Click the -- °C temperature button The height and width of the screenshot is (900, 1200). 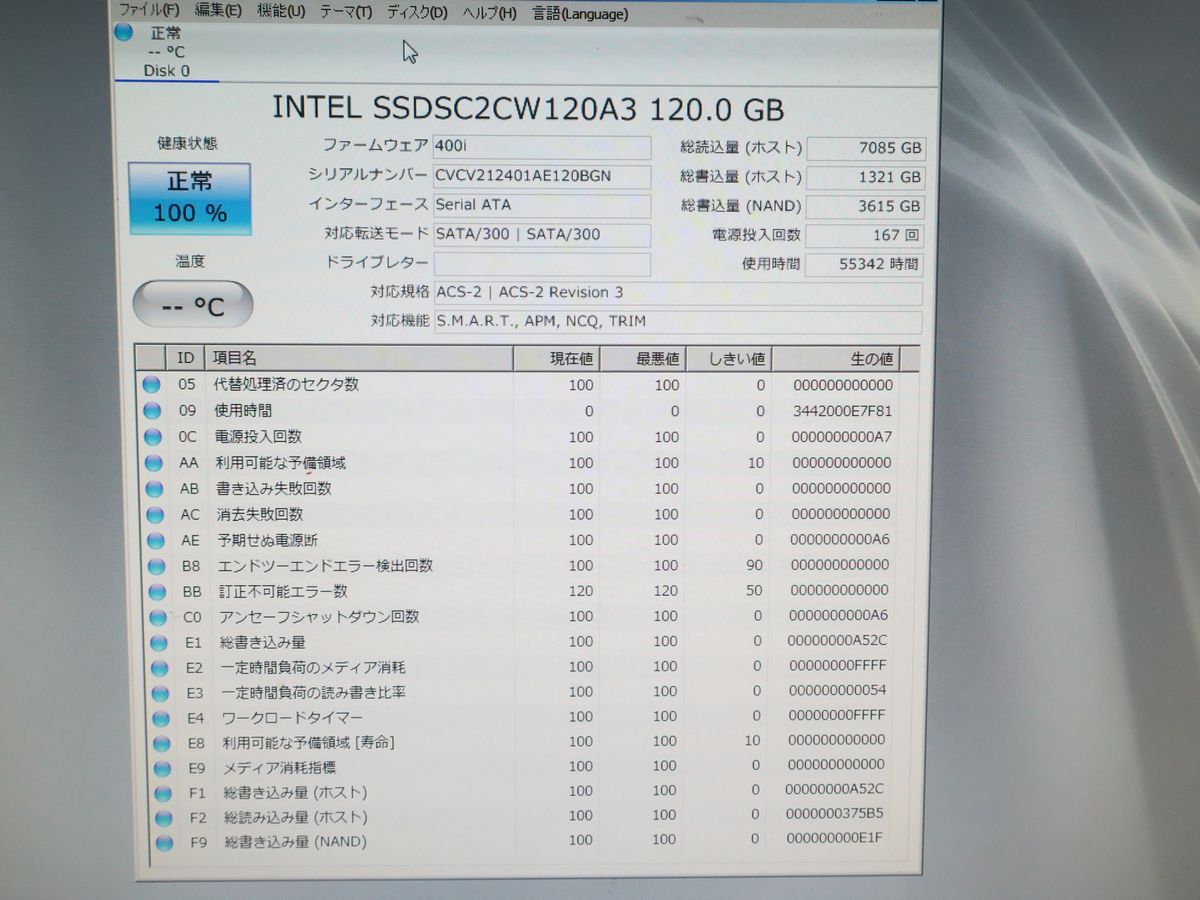pyautogui.click(x=192, y=304)
